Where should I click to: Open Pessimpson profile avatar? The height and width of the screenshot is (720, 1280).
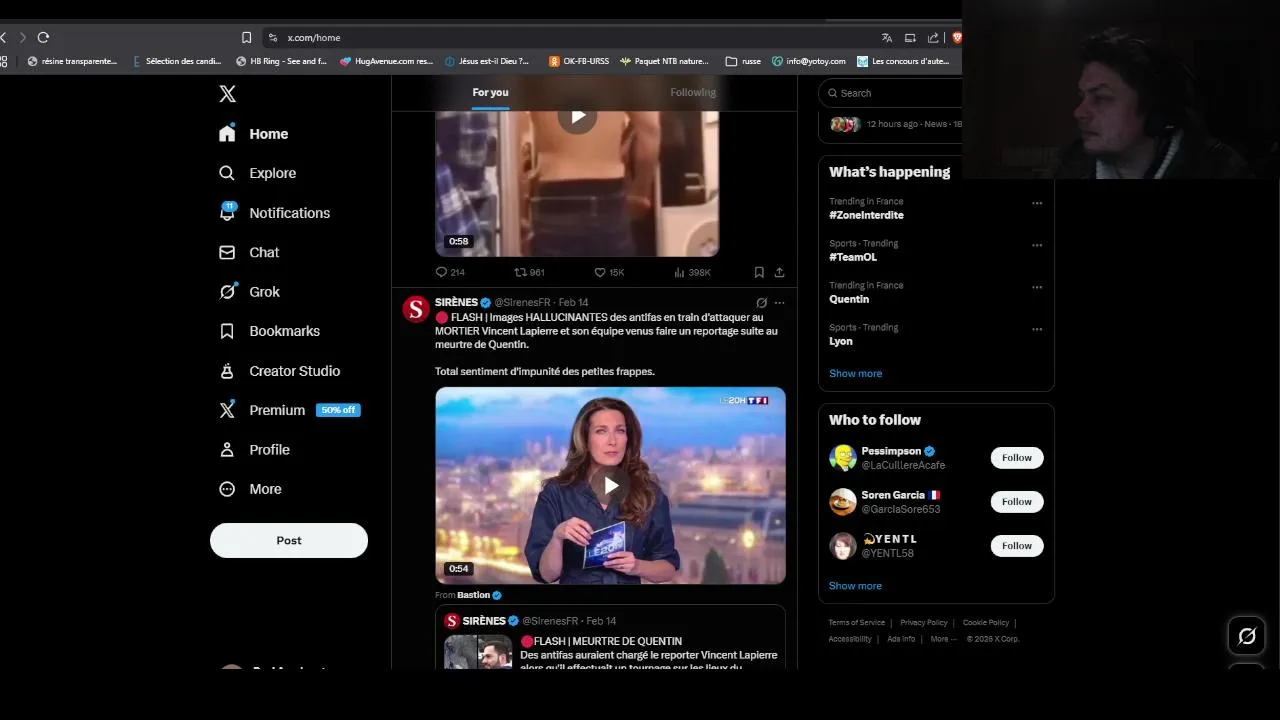click(843, 458)
